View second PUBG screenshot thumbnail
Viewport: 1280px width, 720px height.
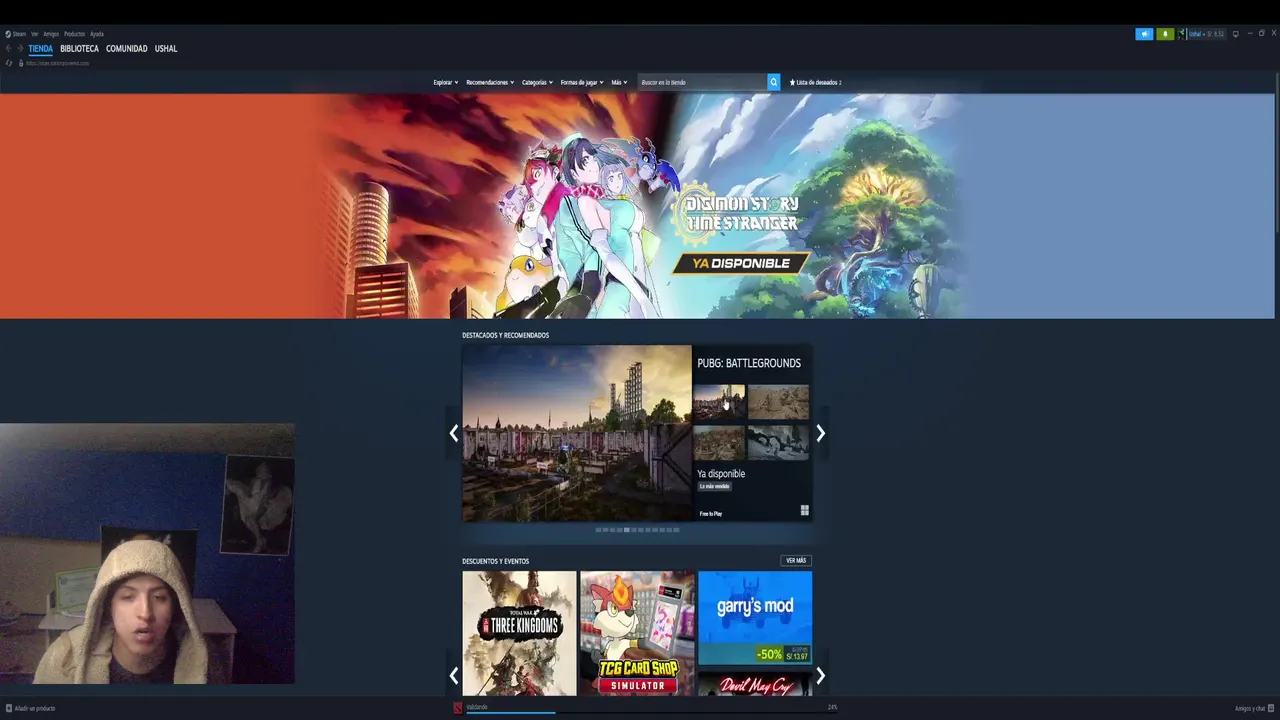(778, 402)
